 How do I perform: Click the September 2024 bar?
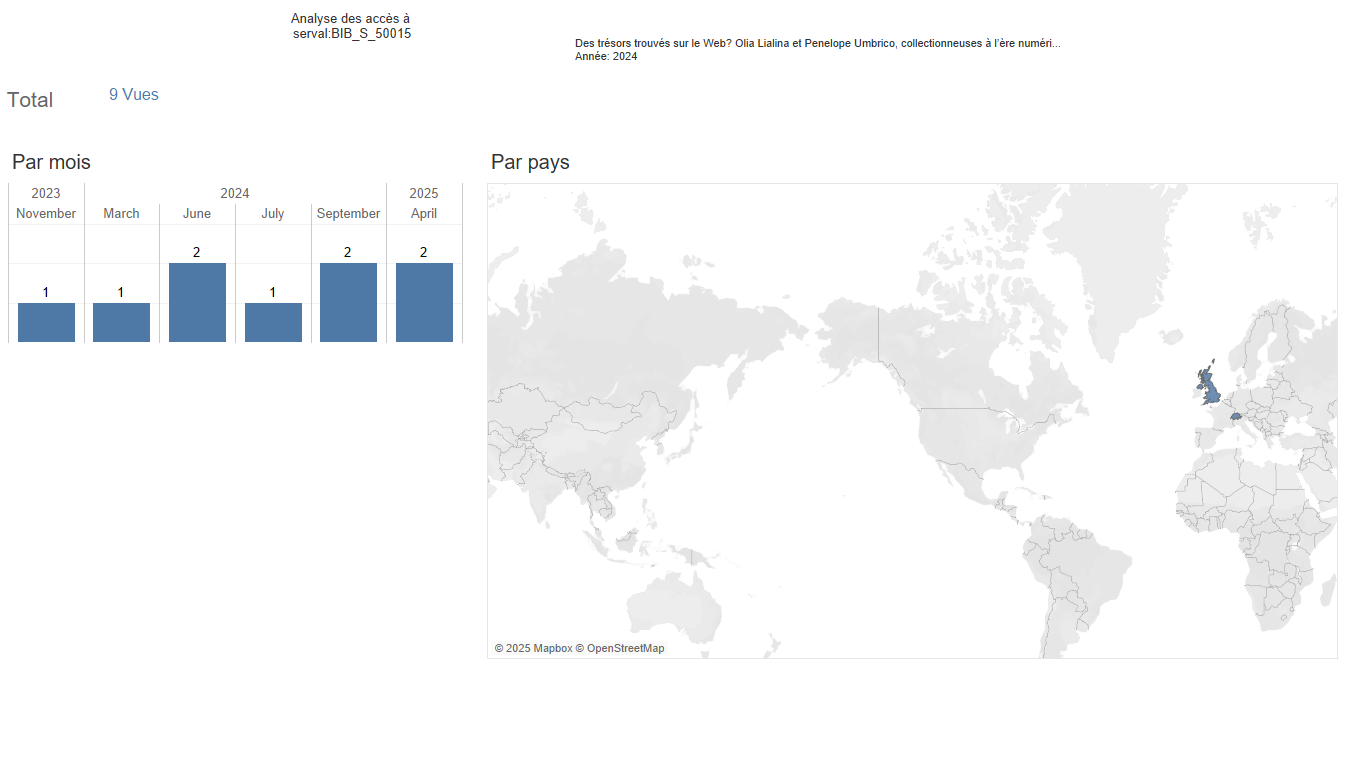(348, 302)
